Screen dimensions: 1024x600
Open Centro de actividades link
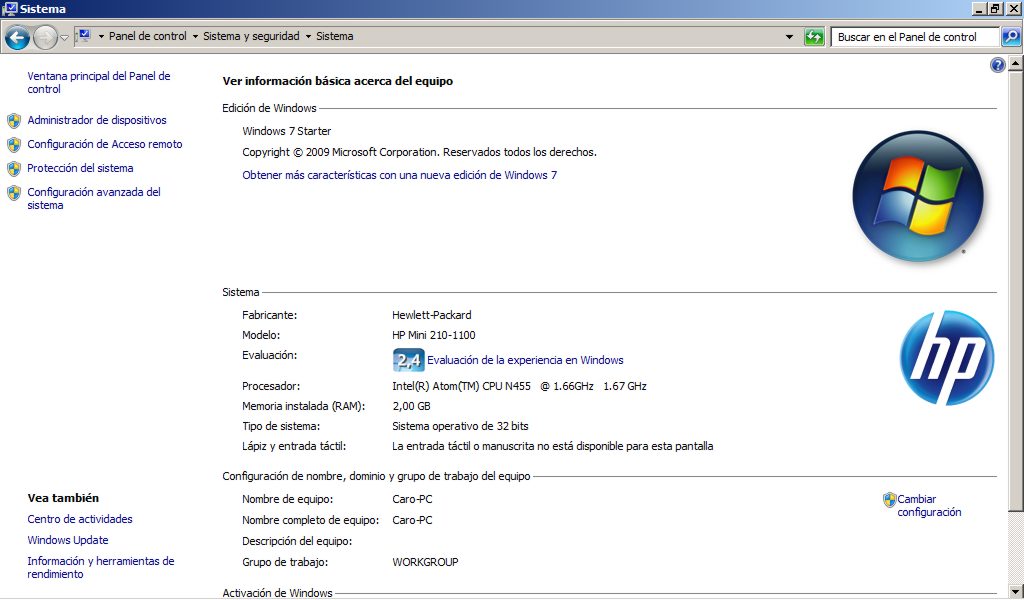pos(80,519)
